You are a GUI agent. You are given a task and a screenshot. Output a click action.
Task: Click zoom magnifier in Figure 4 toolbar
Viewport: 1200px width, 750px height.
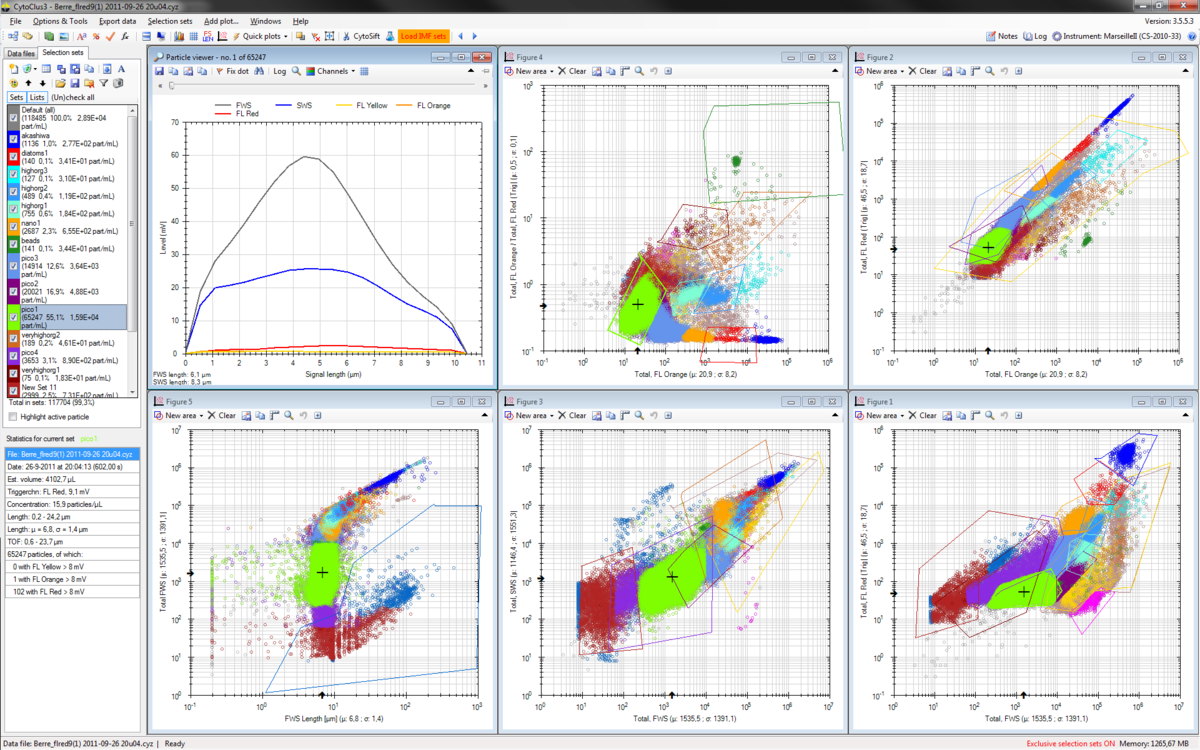pos(638,71)
